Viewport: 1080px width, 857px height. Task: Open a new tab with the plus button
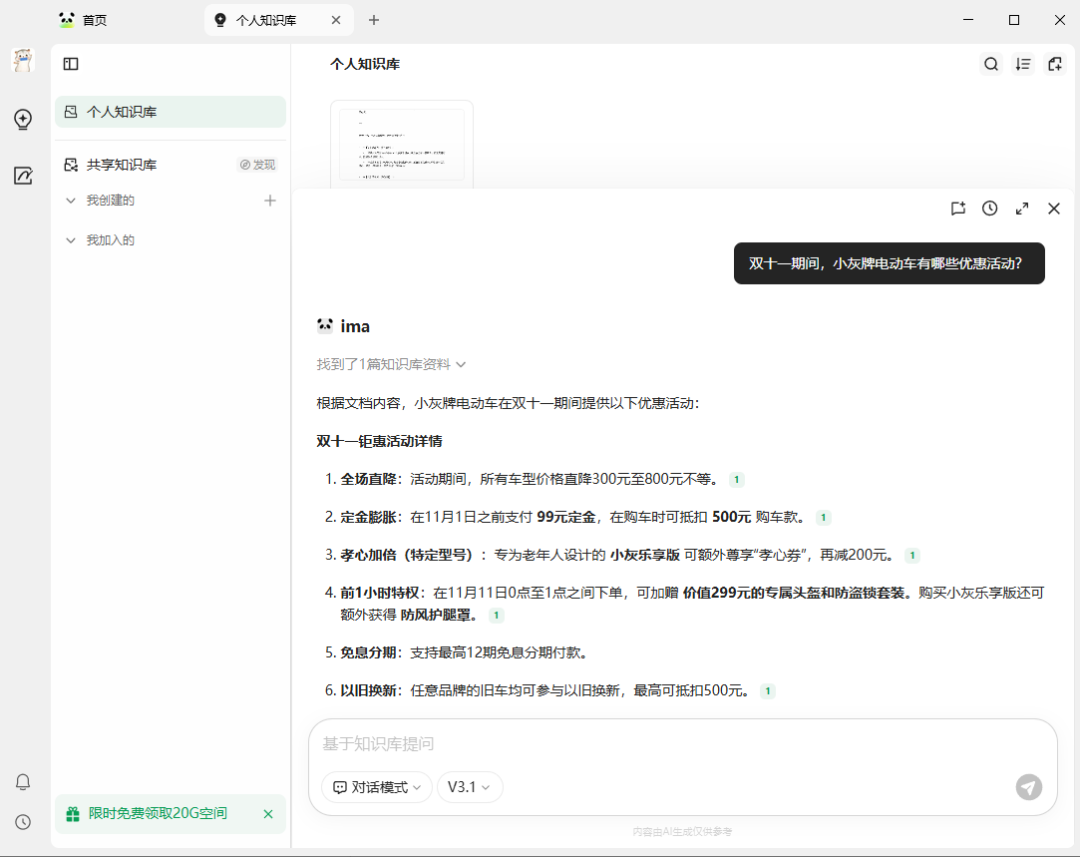[373, 20]
